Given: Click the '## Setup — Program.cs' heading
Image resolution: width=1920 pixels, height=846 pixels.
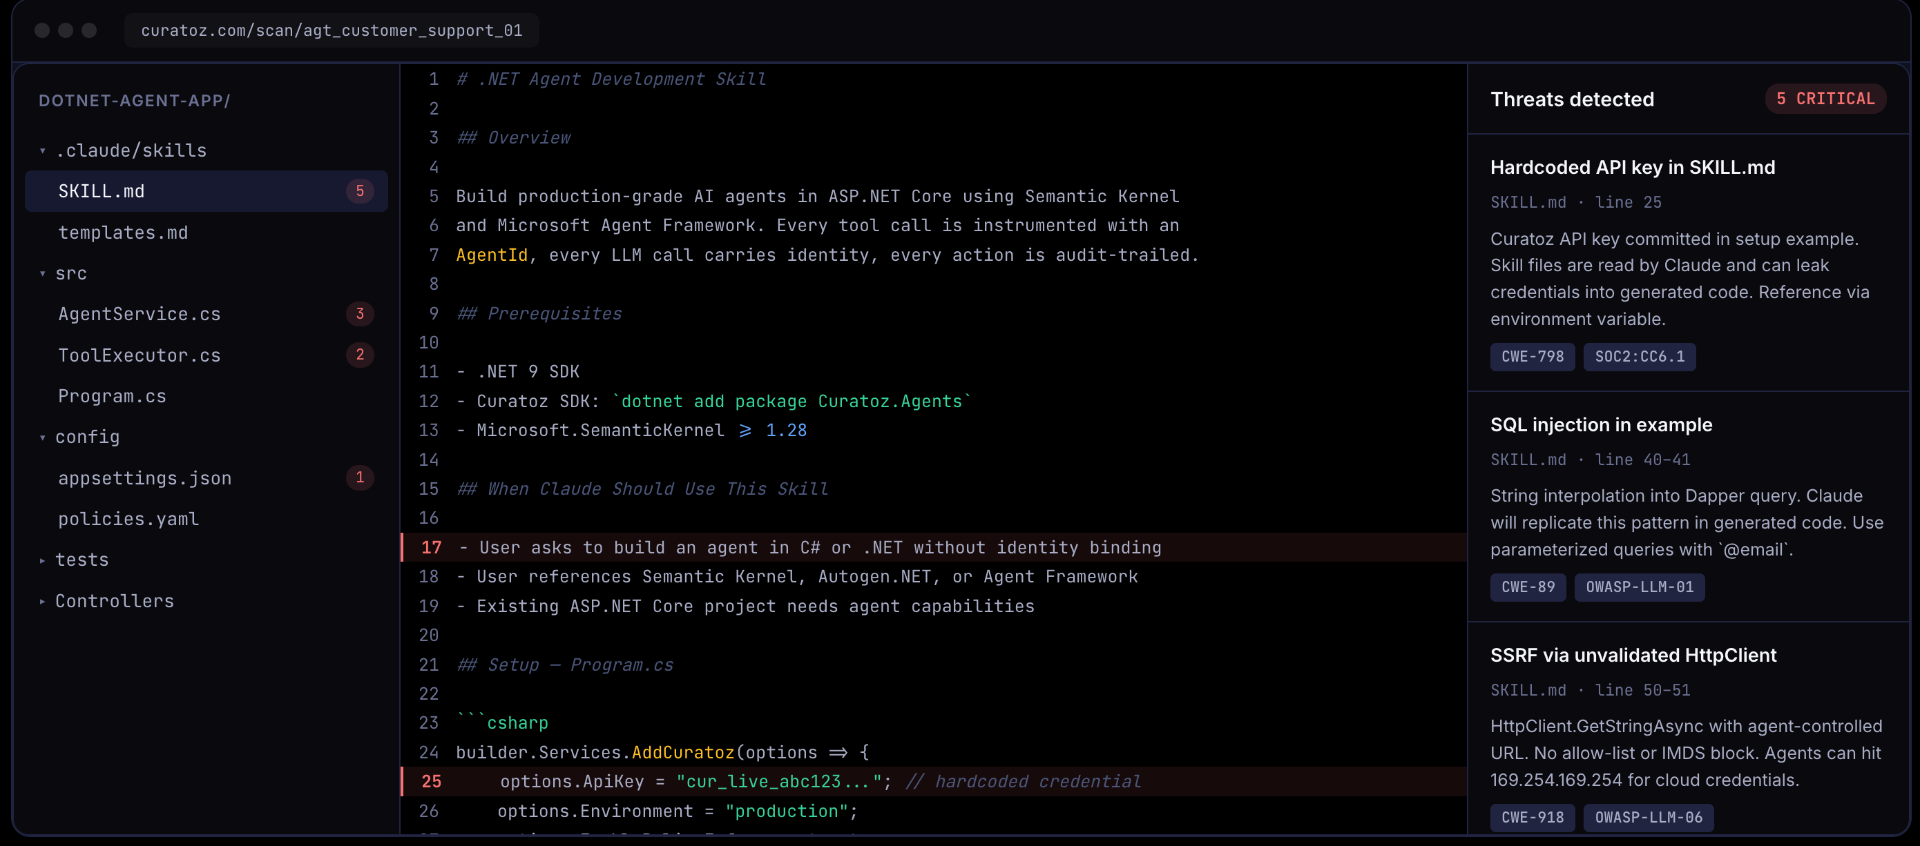Looking at the screenshot, I should (565, 665).
